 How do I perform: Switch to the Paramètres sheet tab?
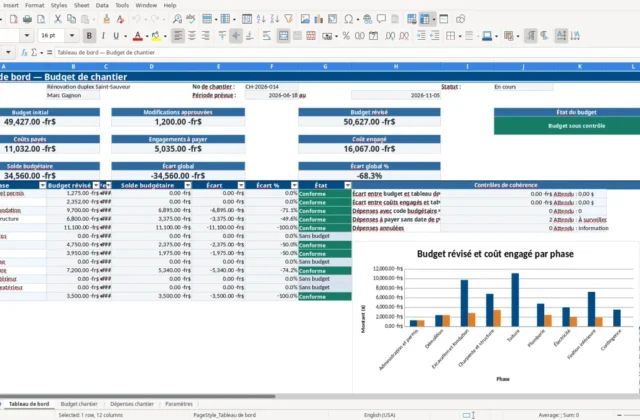click(179, 404)
